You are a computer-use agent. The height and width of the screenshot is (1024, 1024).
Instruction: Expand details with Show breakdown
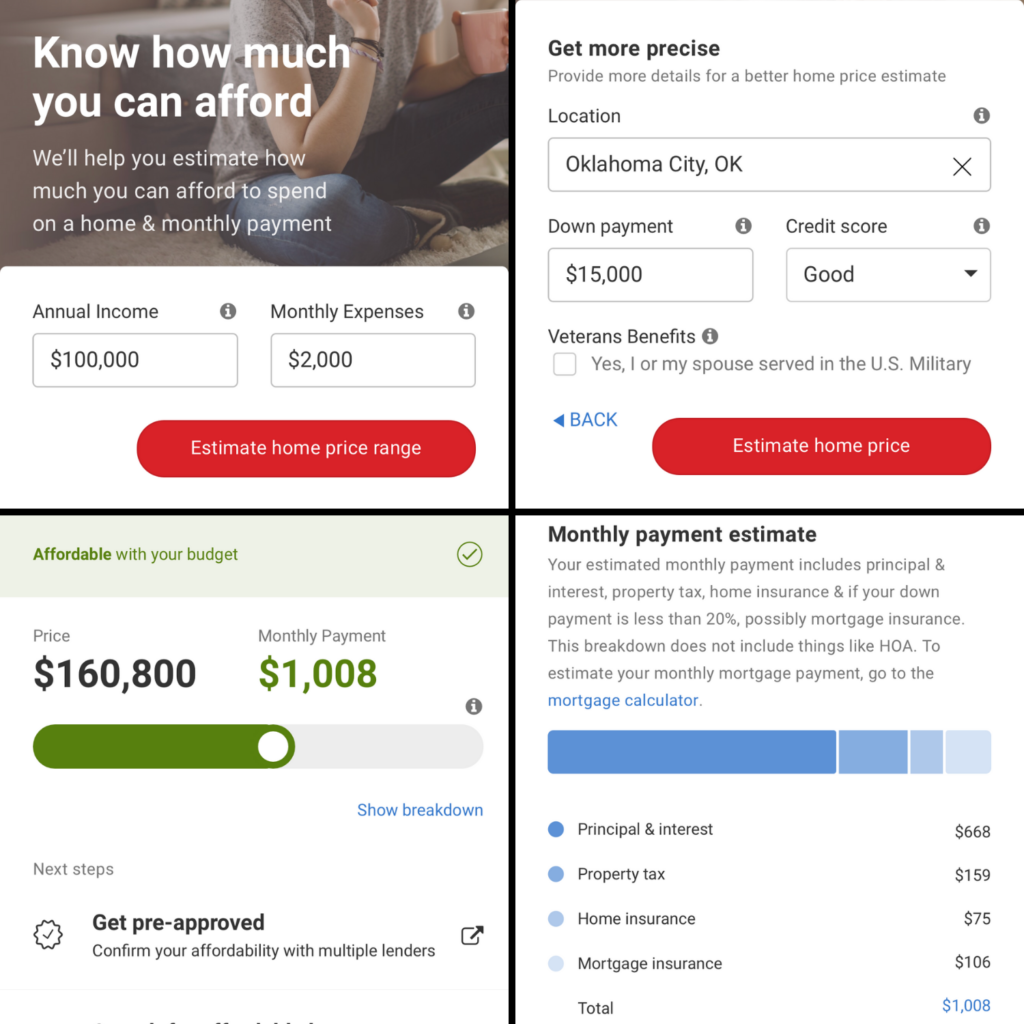click(x=420, y=810)
